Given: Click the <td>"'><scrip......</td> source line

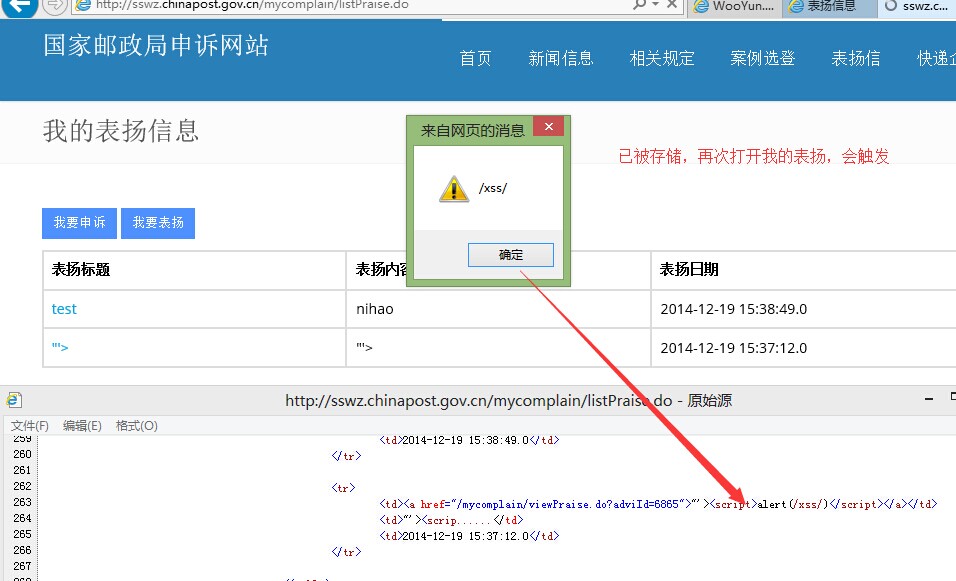Looking at the screenshot, I should pos(451,520).
